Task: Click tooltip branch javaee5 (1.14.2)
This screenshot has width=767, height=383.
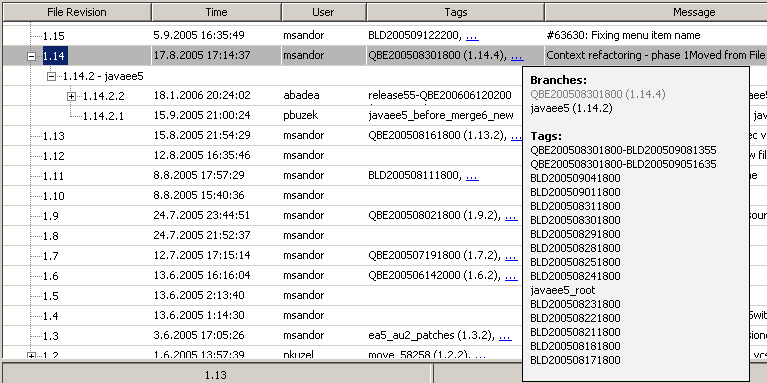Action: point(571,108)
